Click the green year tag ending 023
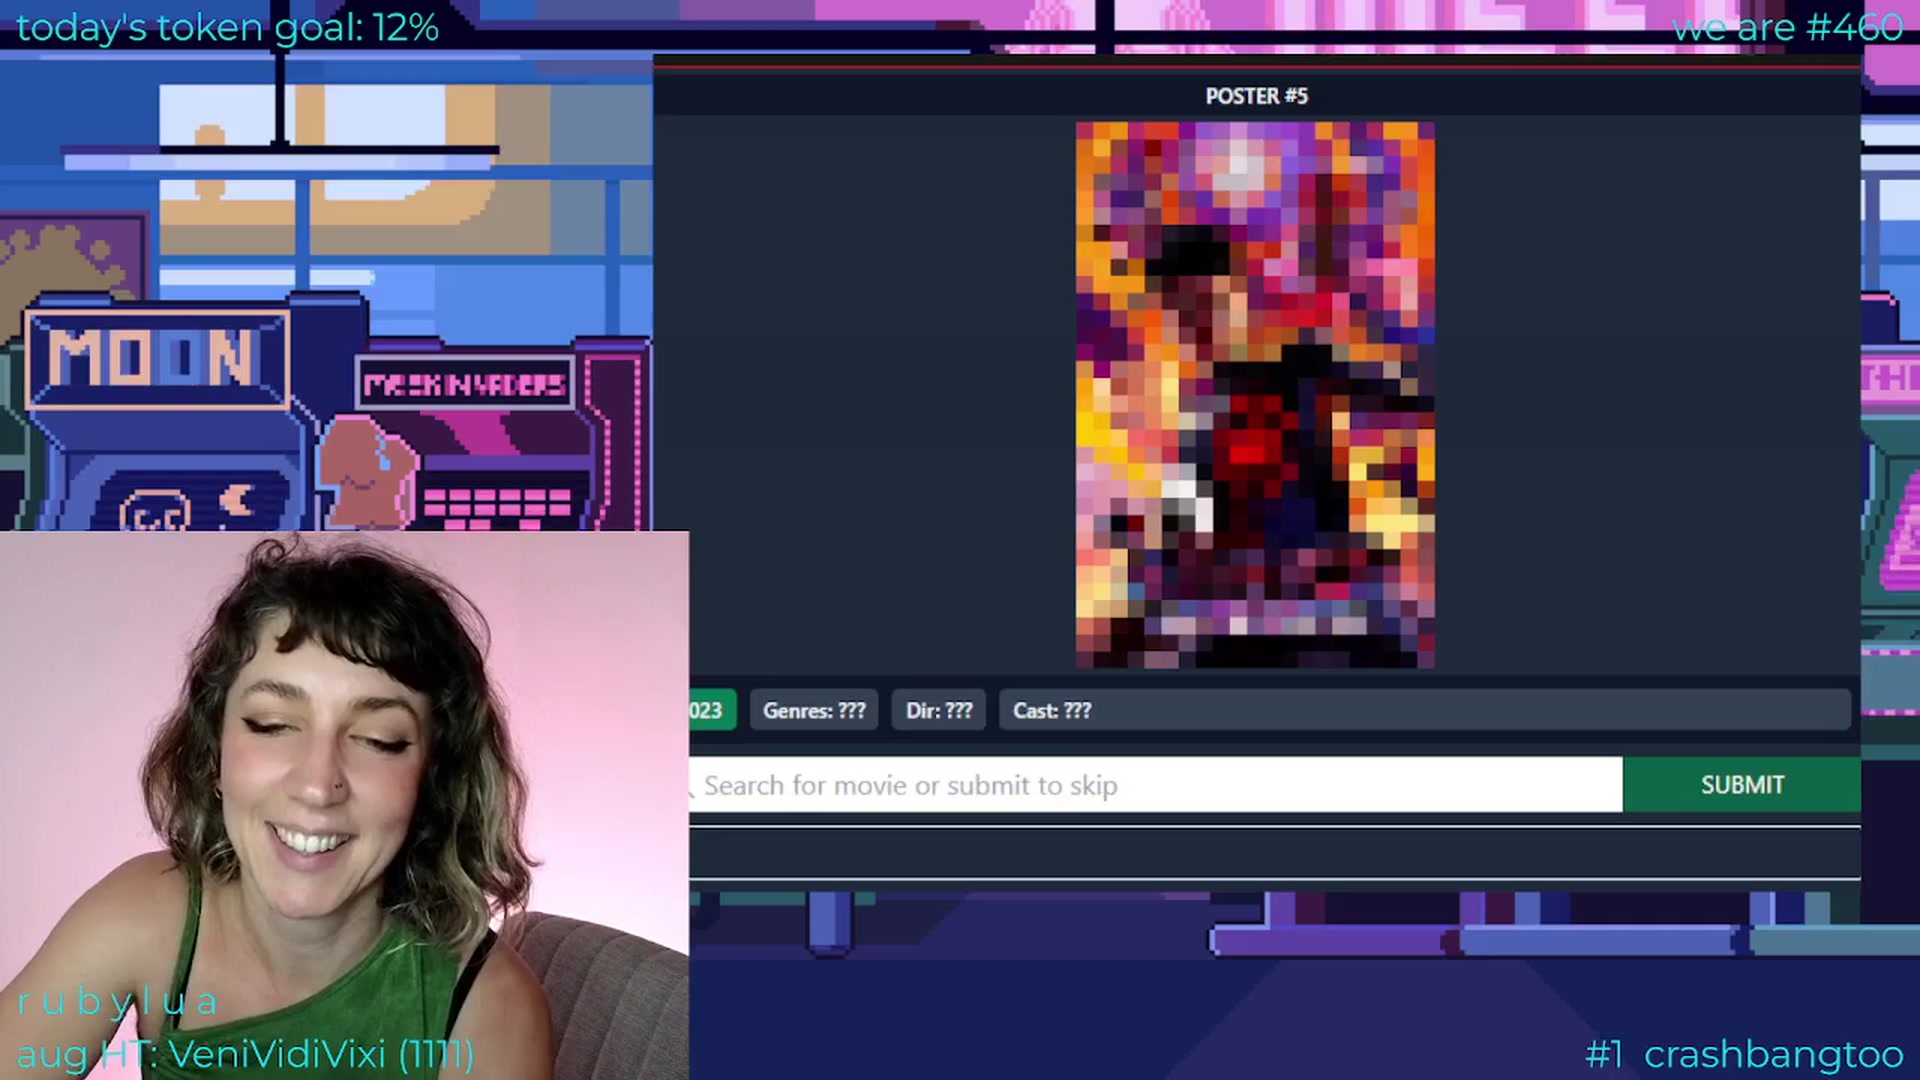 (x=712, y=710)
